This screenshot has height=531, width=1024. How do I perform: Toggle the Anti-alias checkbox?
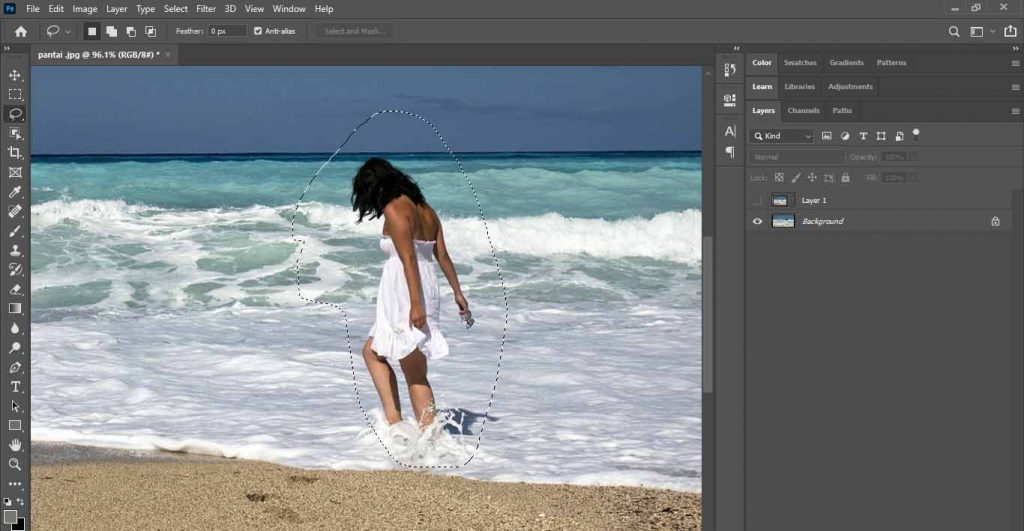tap(258, 31)
